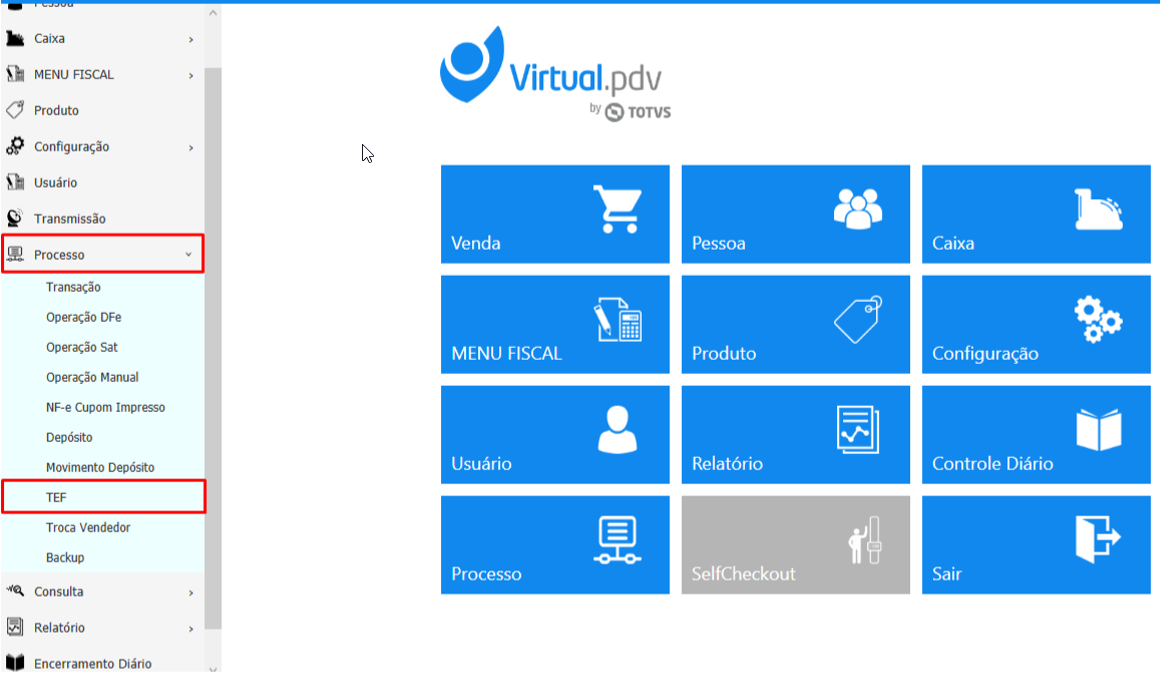This screenshot has width=1164, height=679.
Task: Open the Relatório report tile
Action: [795, 434]
